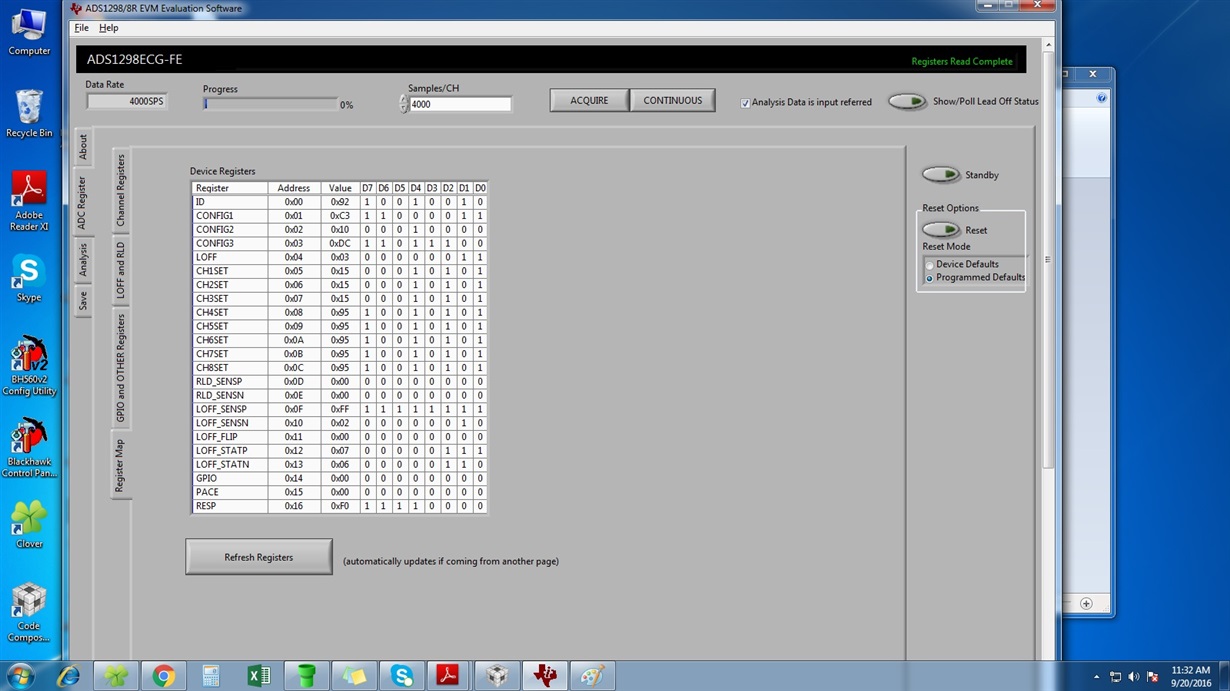Screen dimensions: 1230x691
Task: Open Adobe Reader from the taskbar
Action: tap(447, 676)
